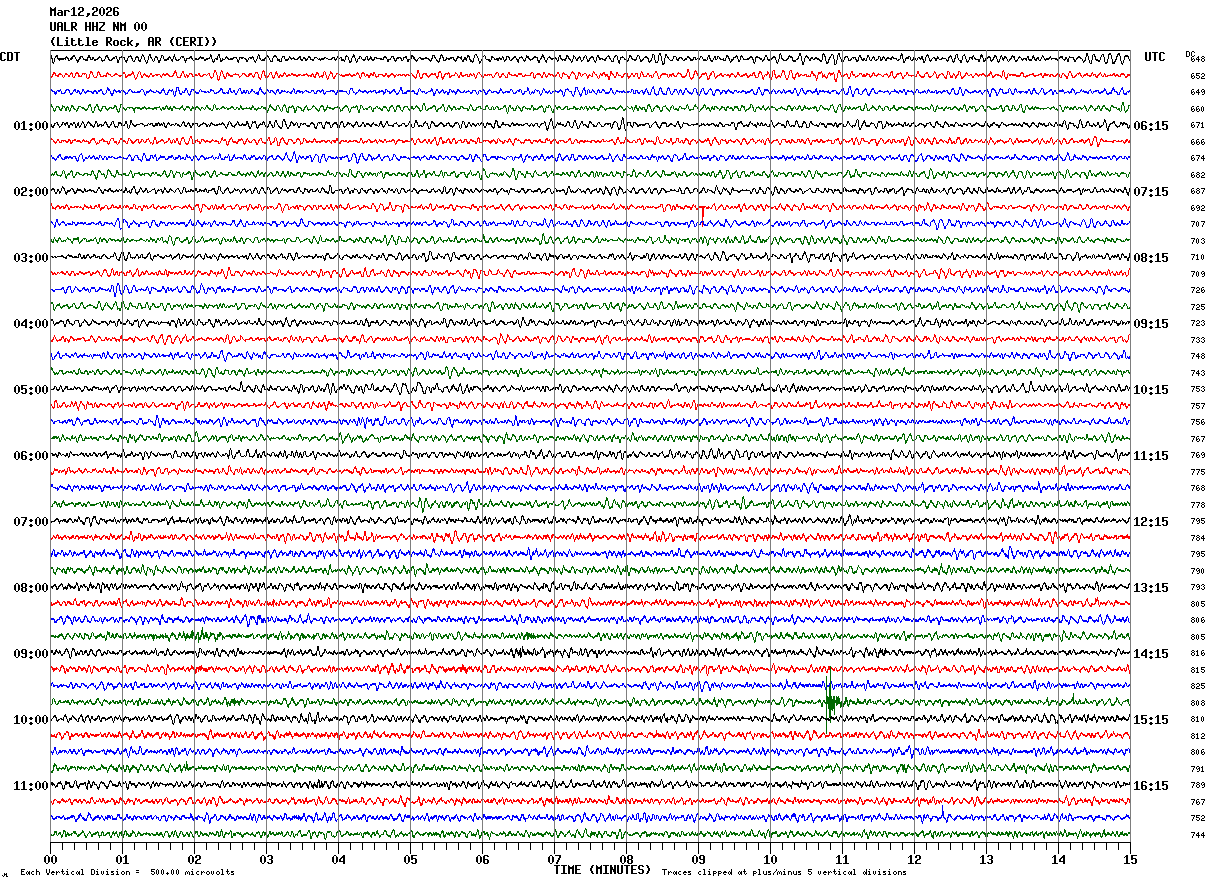Click the DC offset value 648

(x=1197, y=59)
